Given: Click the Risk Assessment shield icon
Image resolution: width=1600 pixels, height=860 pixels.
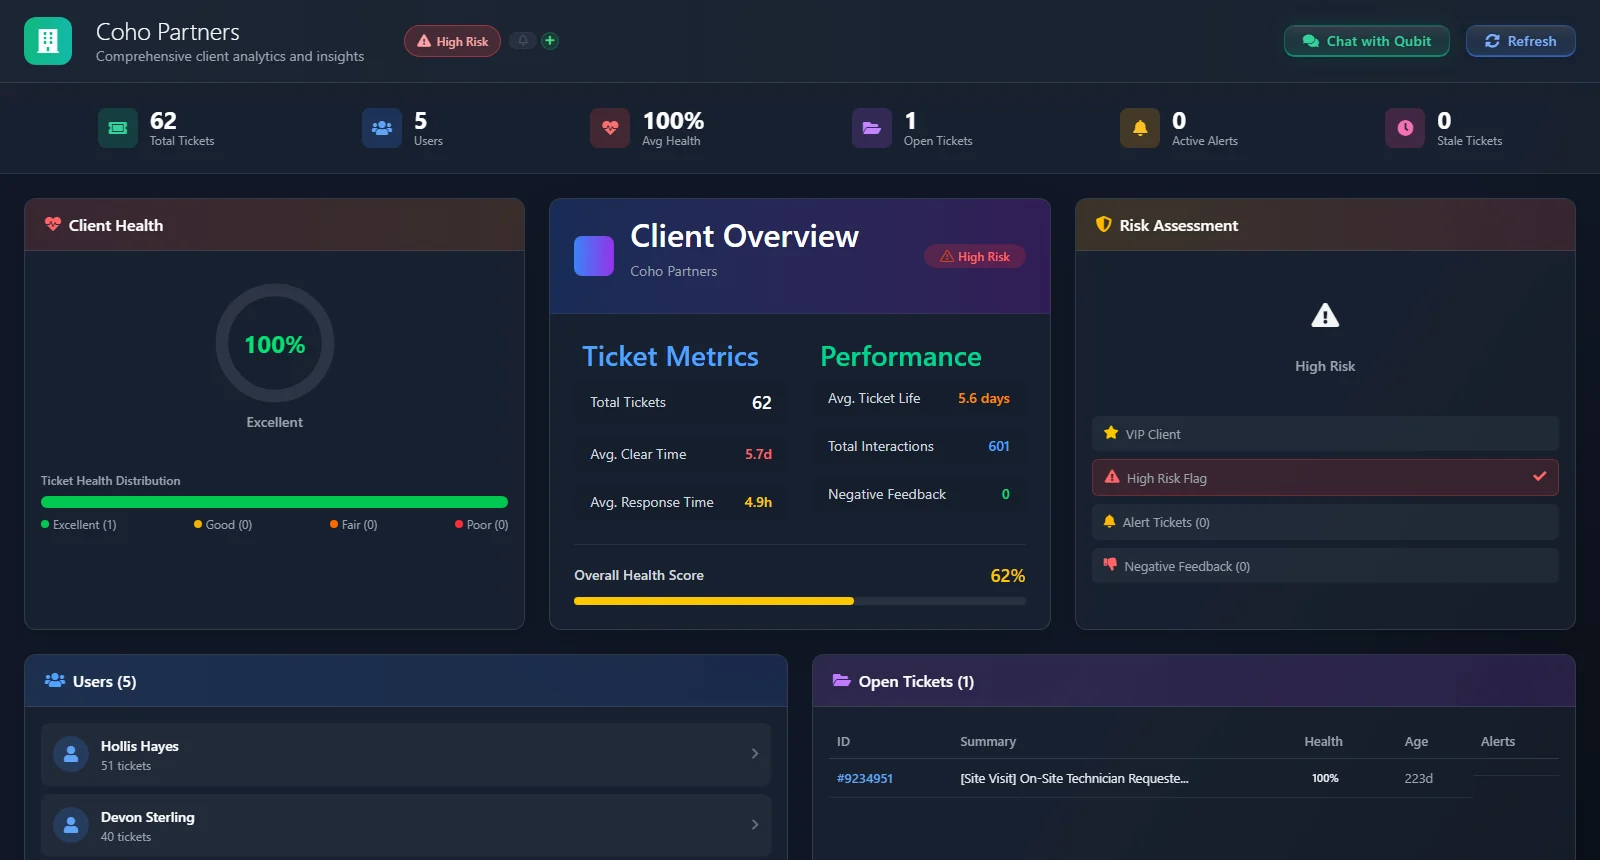Looking at the screenshot, I should pyautogui.click(x=1104, y=225).
